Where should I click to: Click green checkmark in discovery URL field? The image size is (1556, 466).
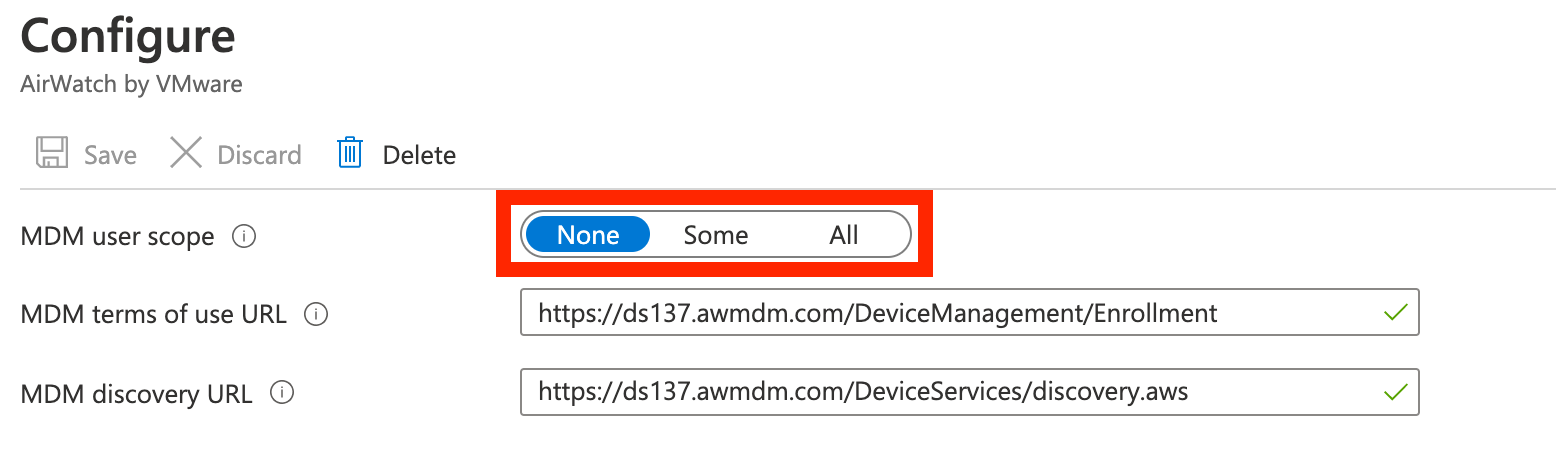pos(1395,391)
